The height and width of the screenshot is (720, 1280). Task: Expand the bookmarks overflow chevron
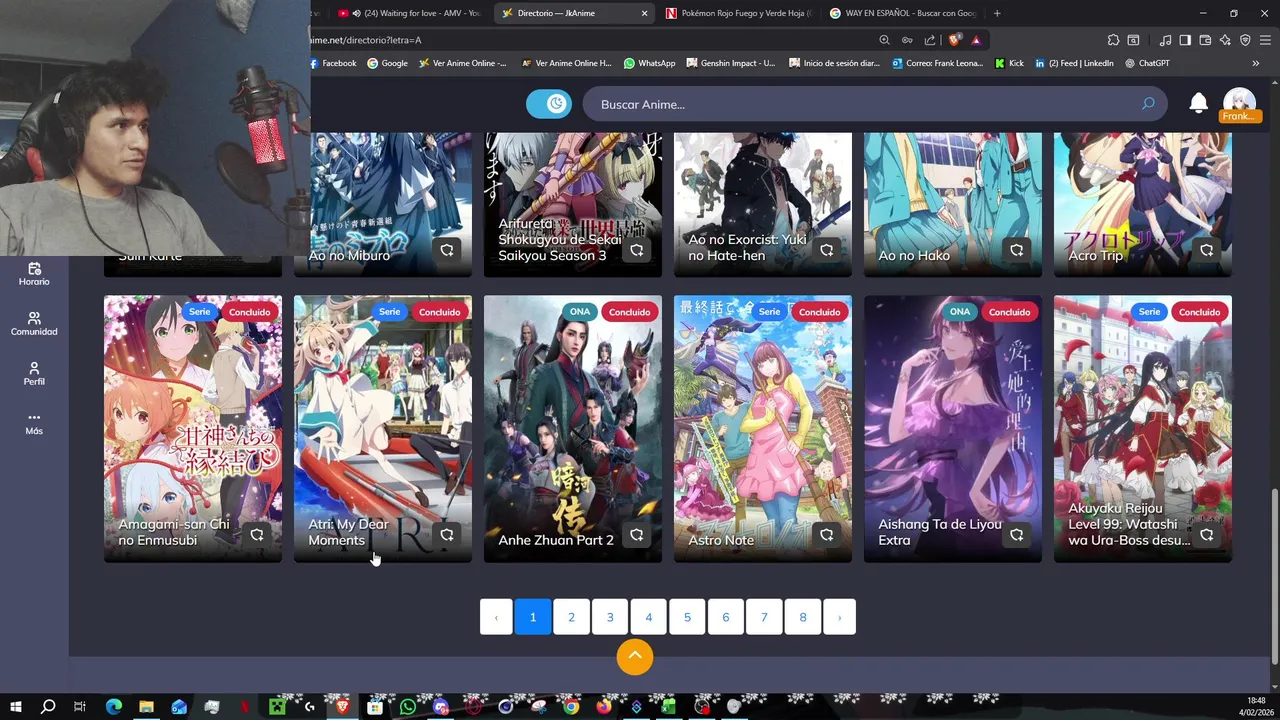(1255, 63)
